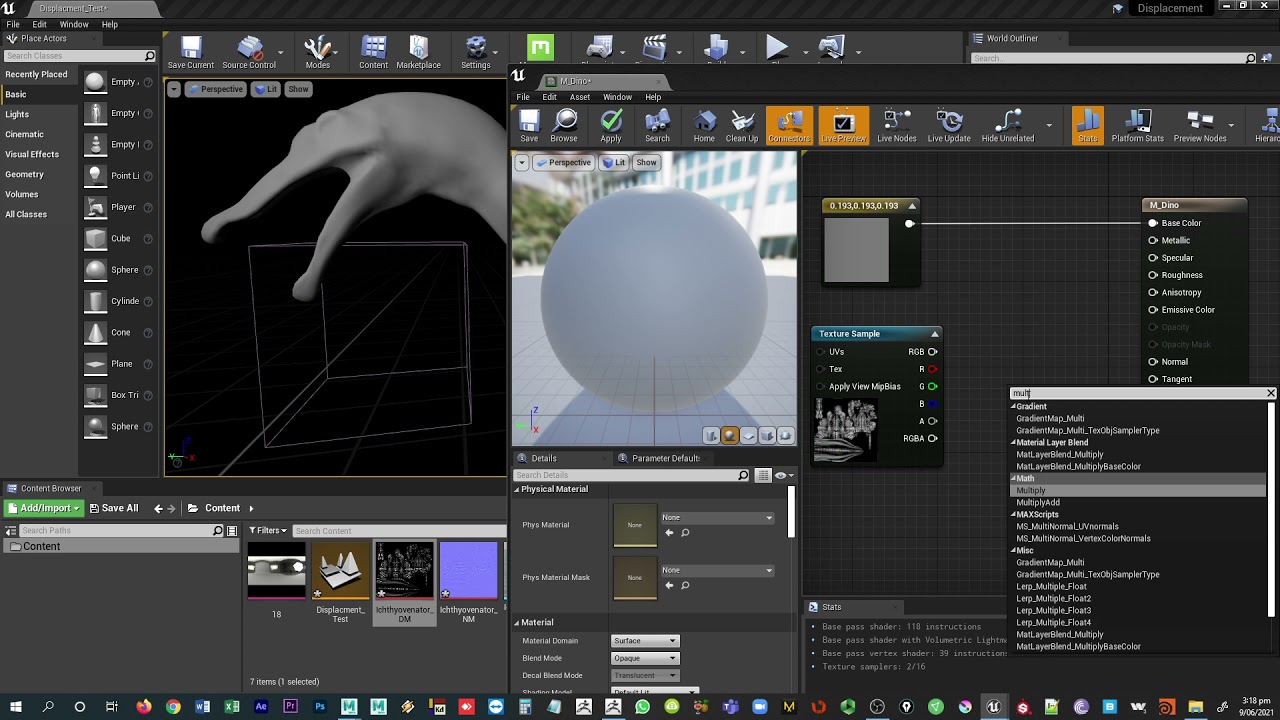
Task: Open Phys Material None dropdown
Action: (717, 517)
